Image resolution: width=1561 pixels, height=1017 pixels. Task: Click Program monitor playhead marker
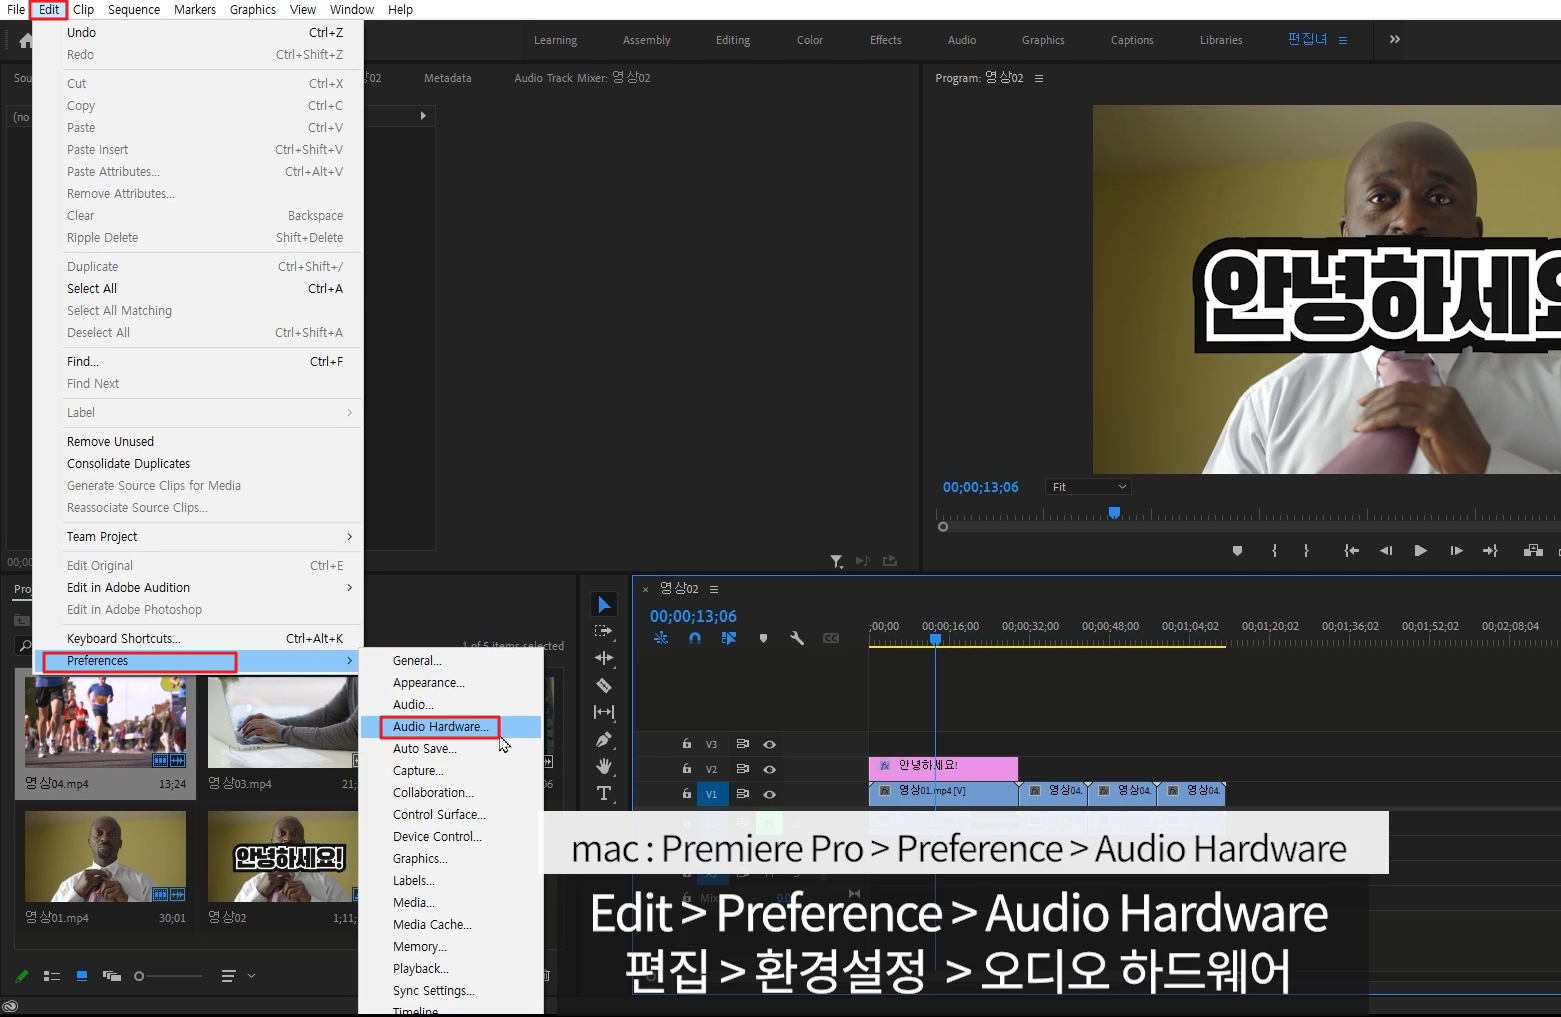point(1114,513)
